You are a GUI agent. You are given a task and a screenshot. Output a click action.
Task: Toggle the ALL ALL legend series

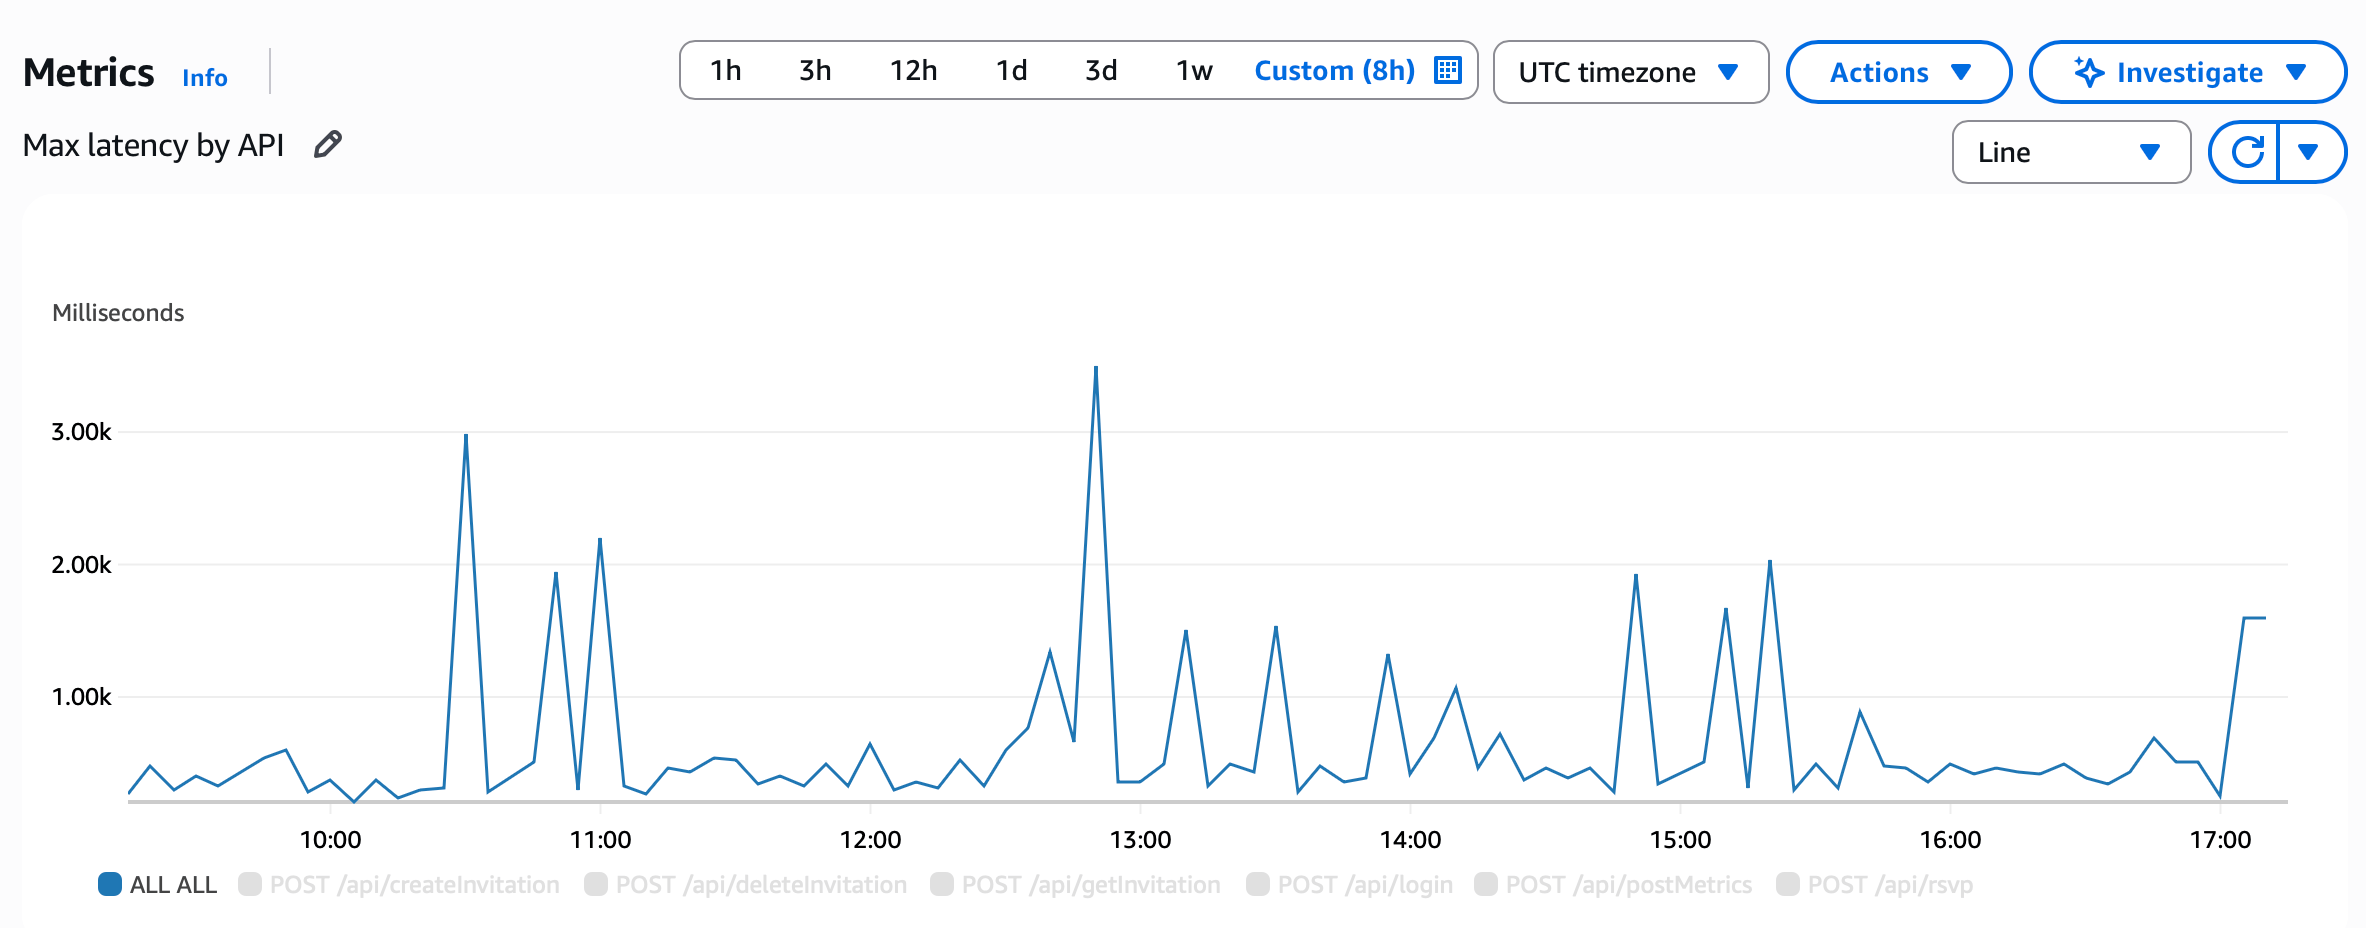click(x=157, y=885)
